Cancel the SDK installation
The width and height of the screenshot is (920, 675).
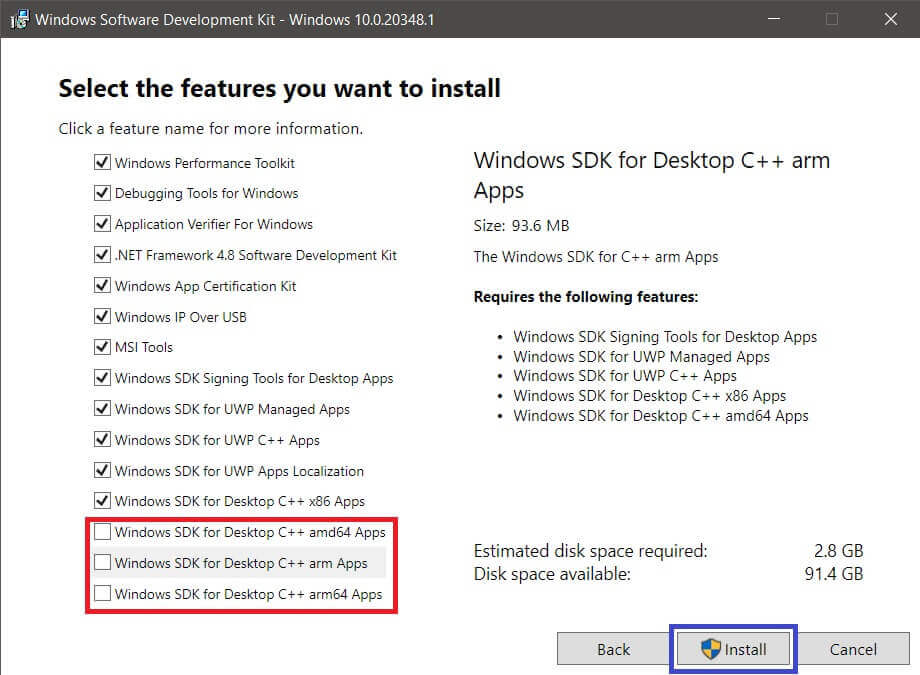click(853, 648)
